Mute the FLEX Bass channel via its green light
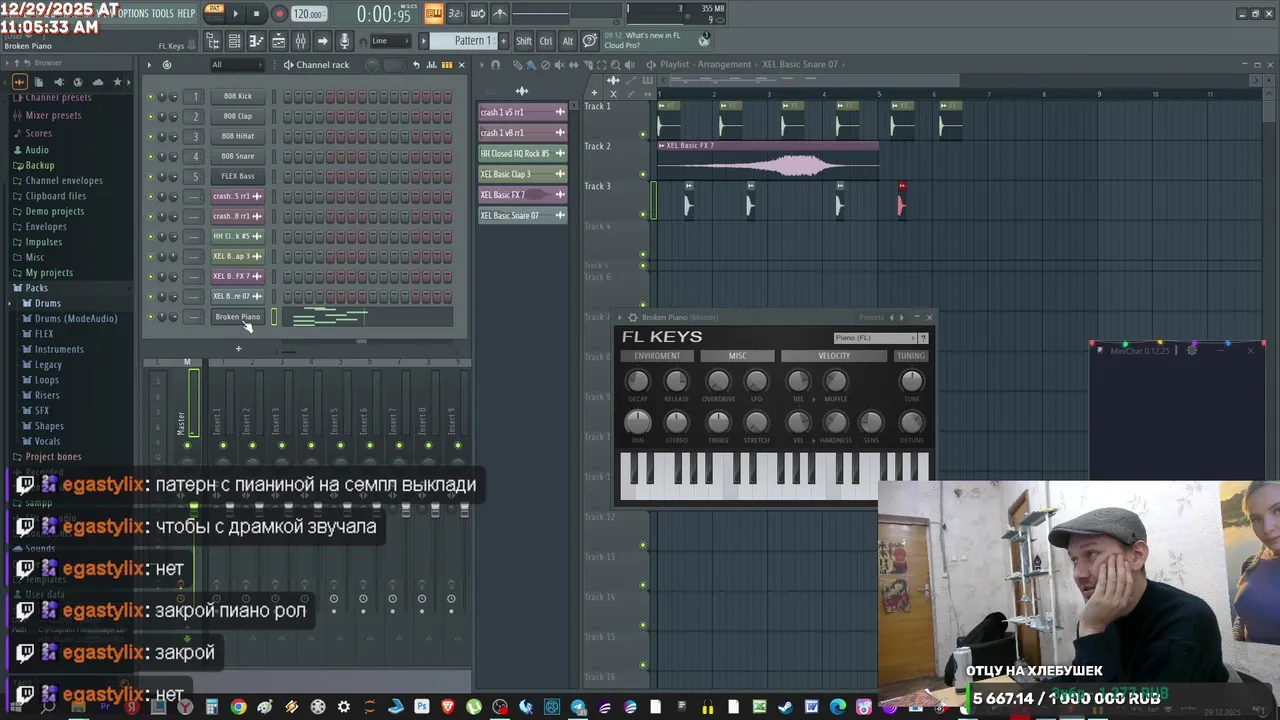This screenshot has height=720, width=1280. [x=151, y=177]
